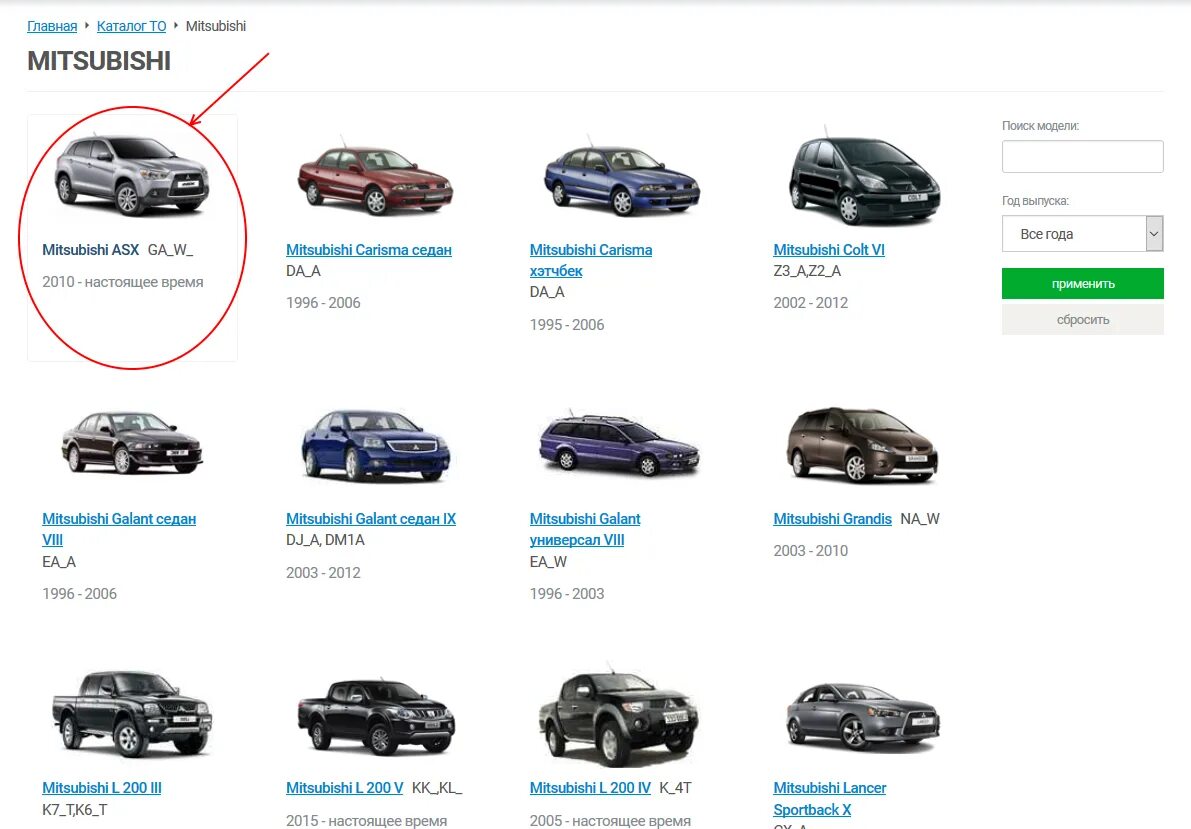The height and width of the screenshot is (829, 1191).
Task: Open Mitsubishi Grandis link
Action: [x=832, y=518]
